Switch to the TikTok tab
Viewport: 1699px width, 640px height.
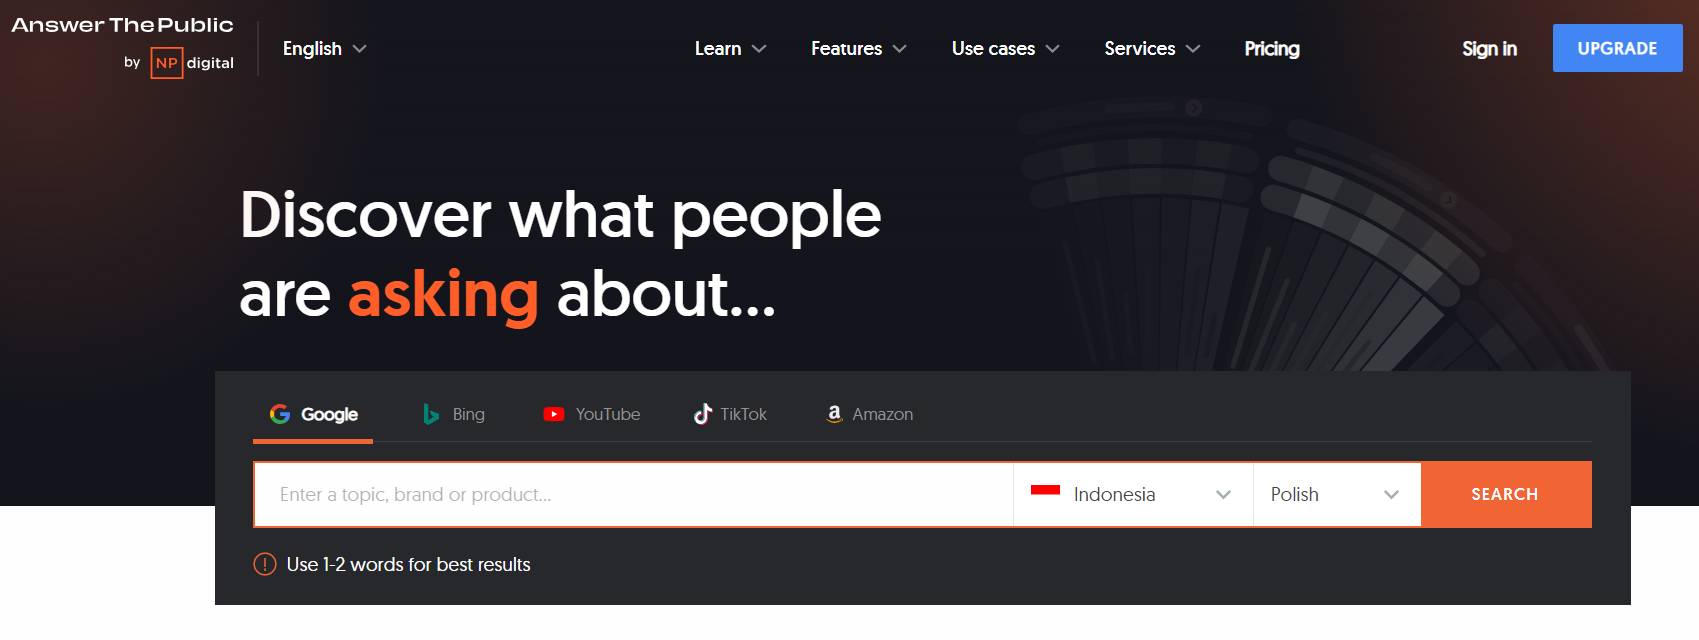coord(731,414)
